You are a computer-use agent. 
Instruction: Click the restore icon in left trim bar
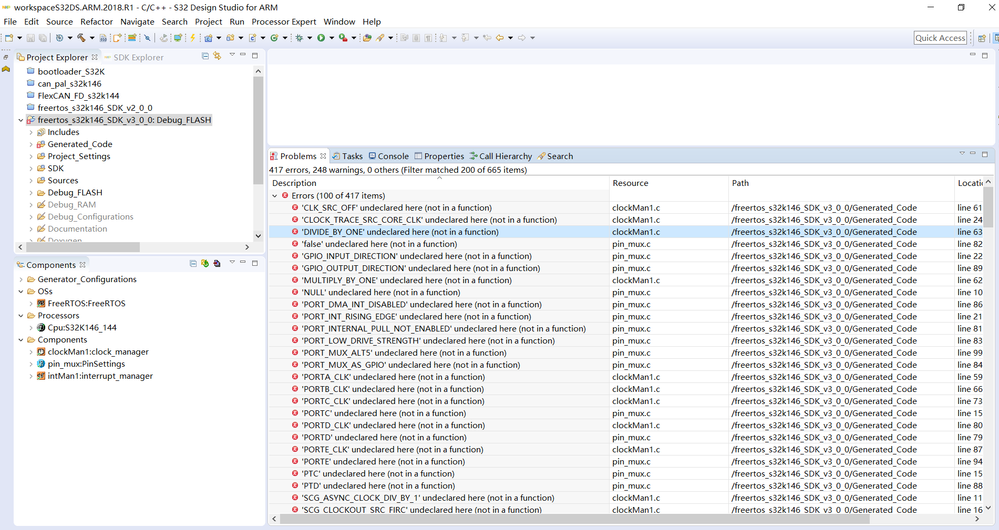[6, 57]
